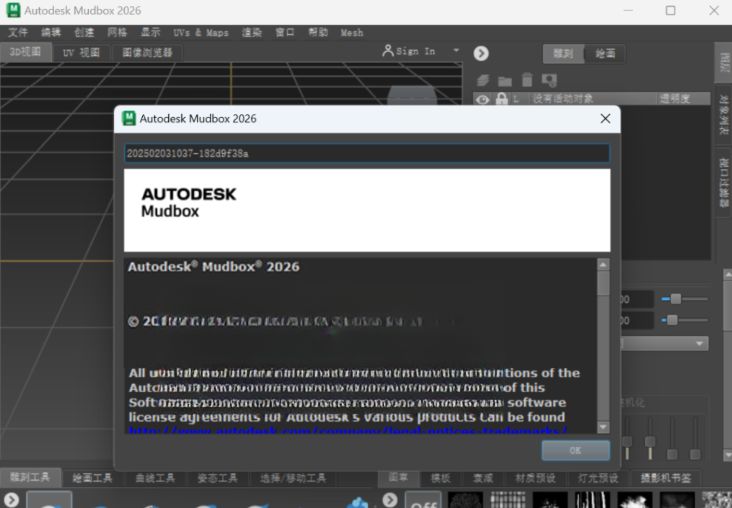Open the Sign In dropdown arrow
Screen dimensions: 732x508
pyautogui.click(x=456, y=50)
